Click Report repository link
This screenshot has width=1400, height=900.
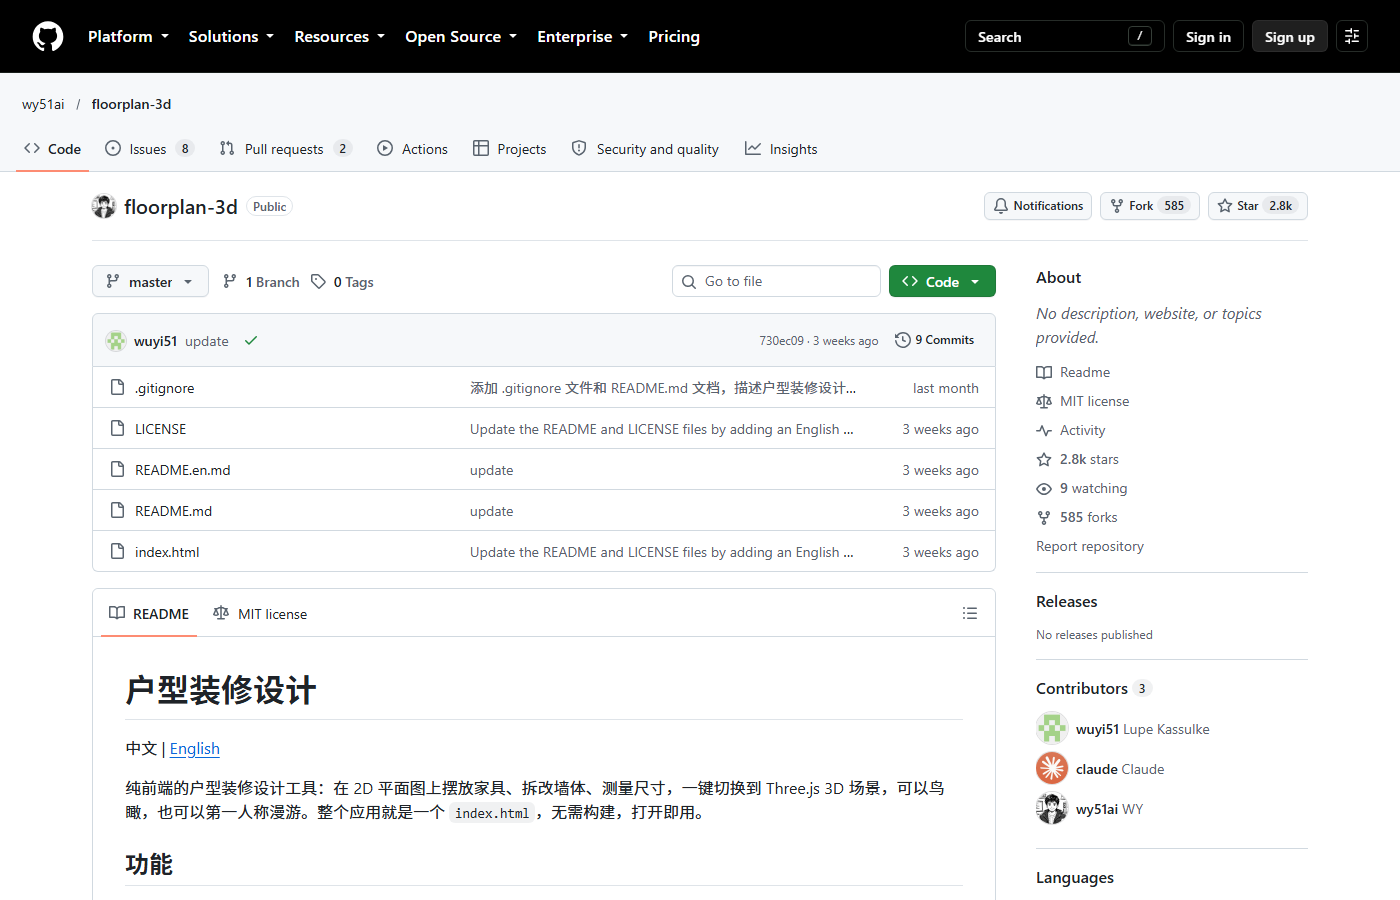(1090, 546)
